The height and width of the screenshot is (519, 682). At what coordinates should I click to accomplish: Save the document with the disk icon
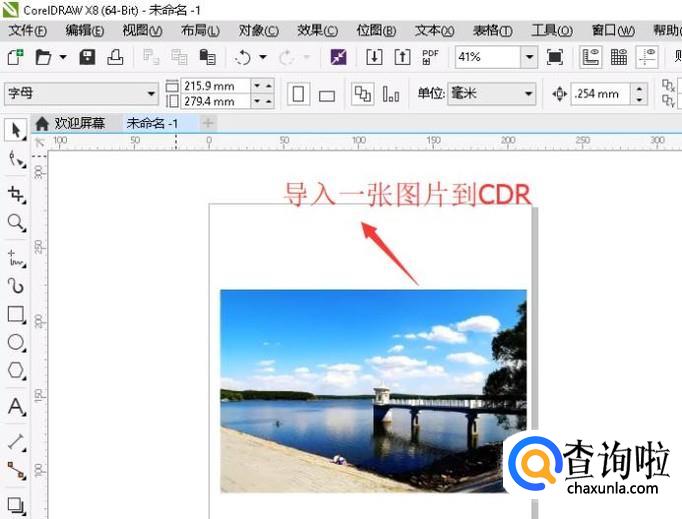pyautogui.click(x=87, y=57)
